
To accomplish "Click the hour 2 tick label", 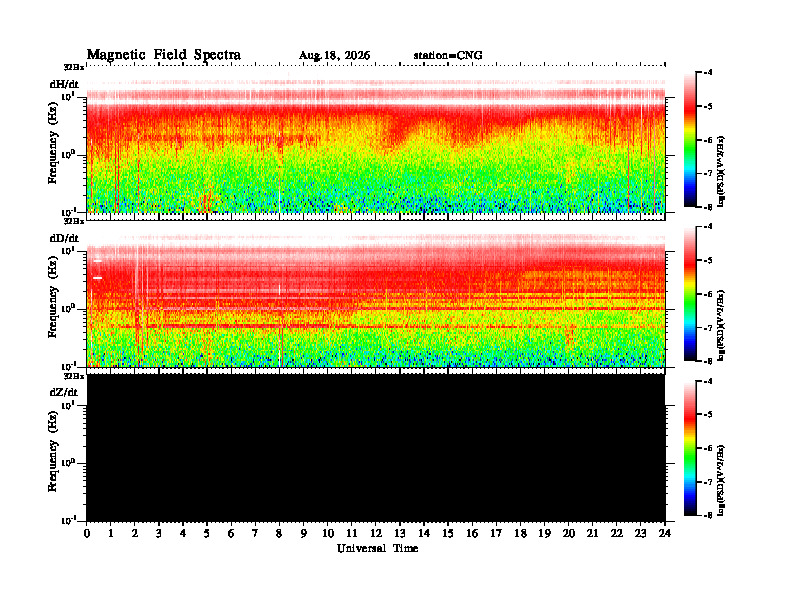I will pyautogui.click(x=135, y=534).
